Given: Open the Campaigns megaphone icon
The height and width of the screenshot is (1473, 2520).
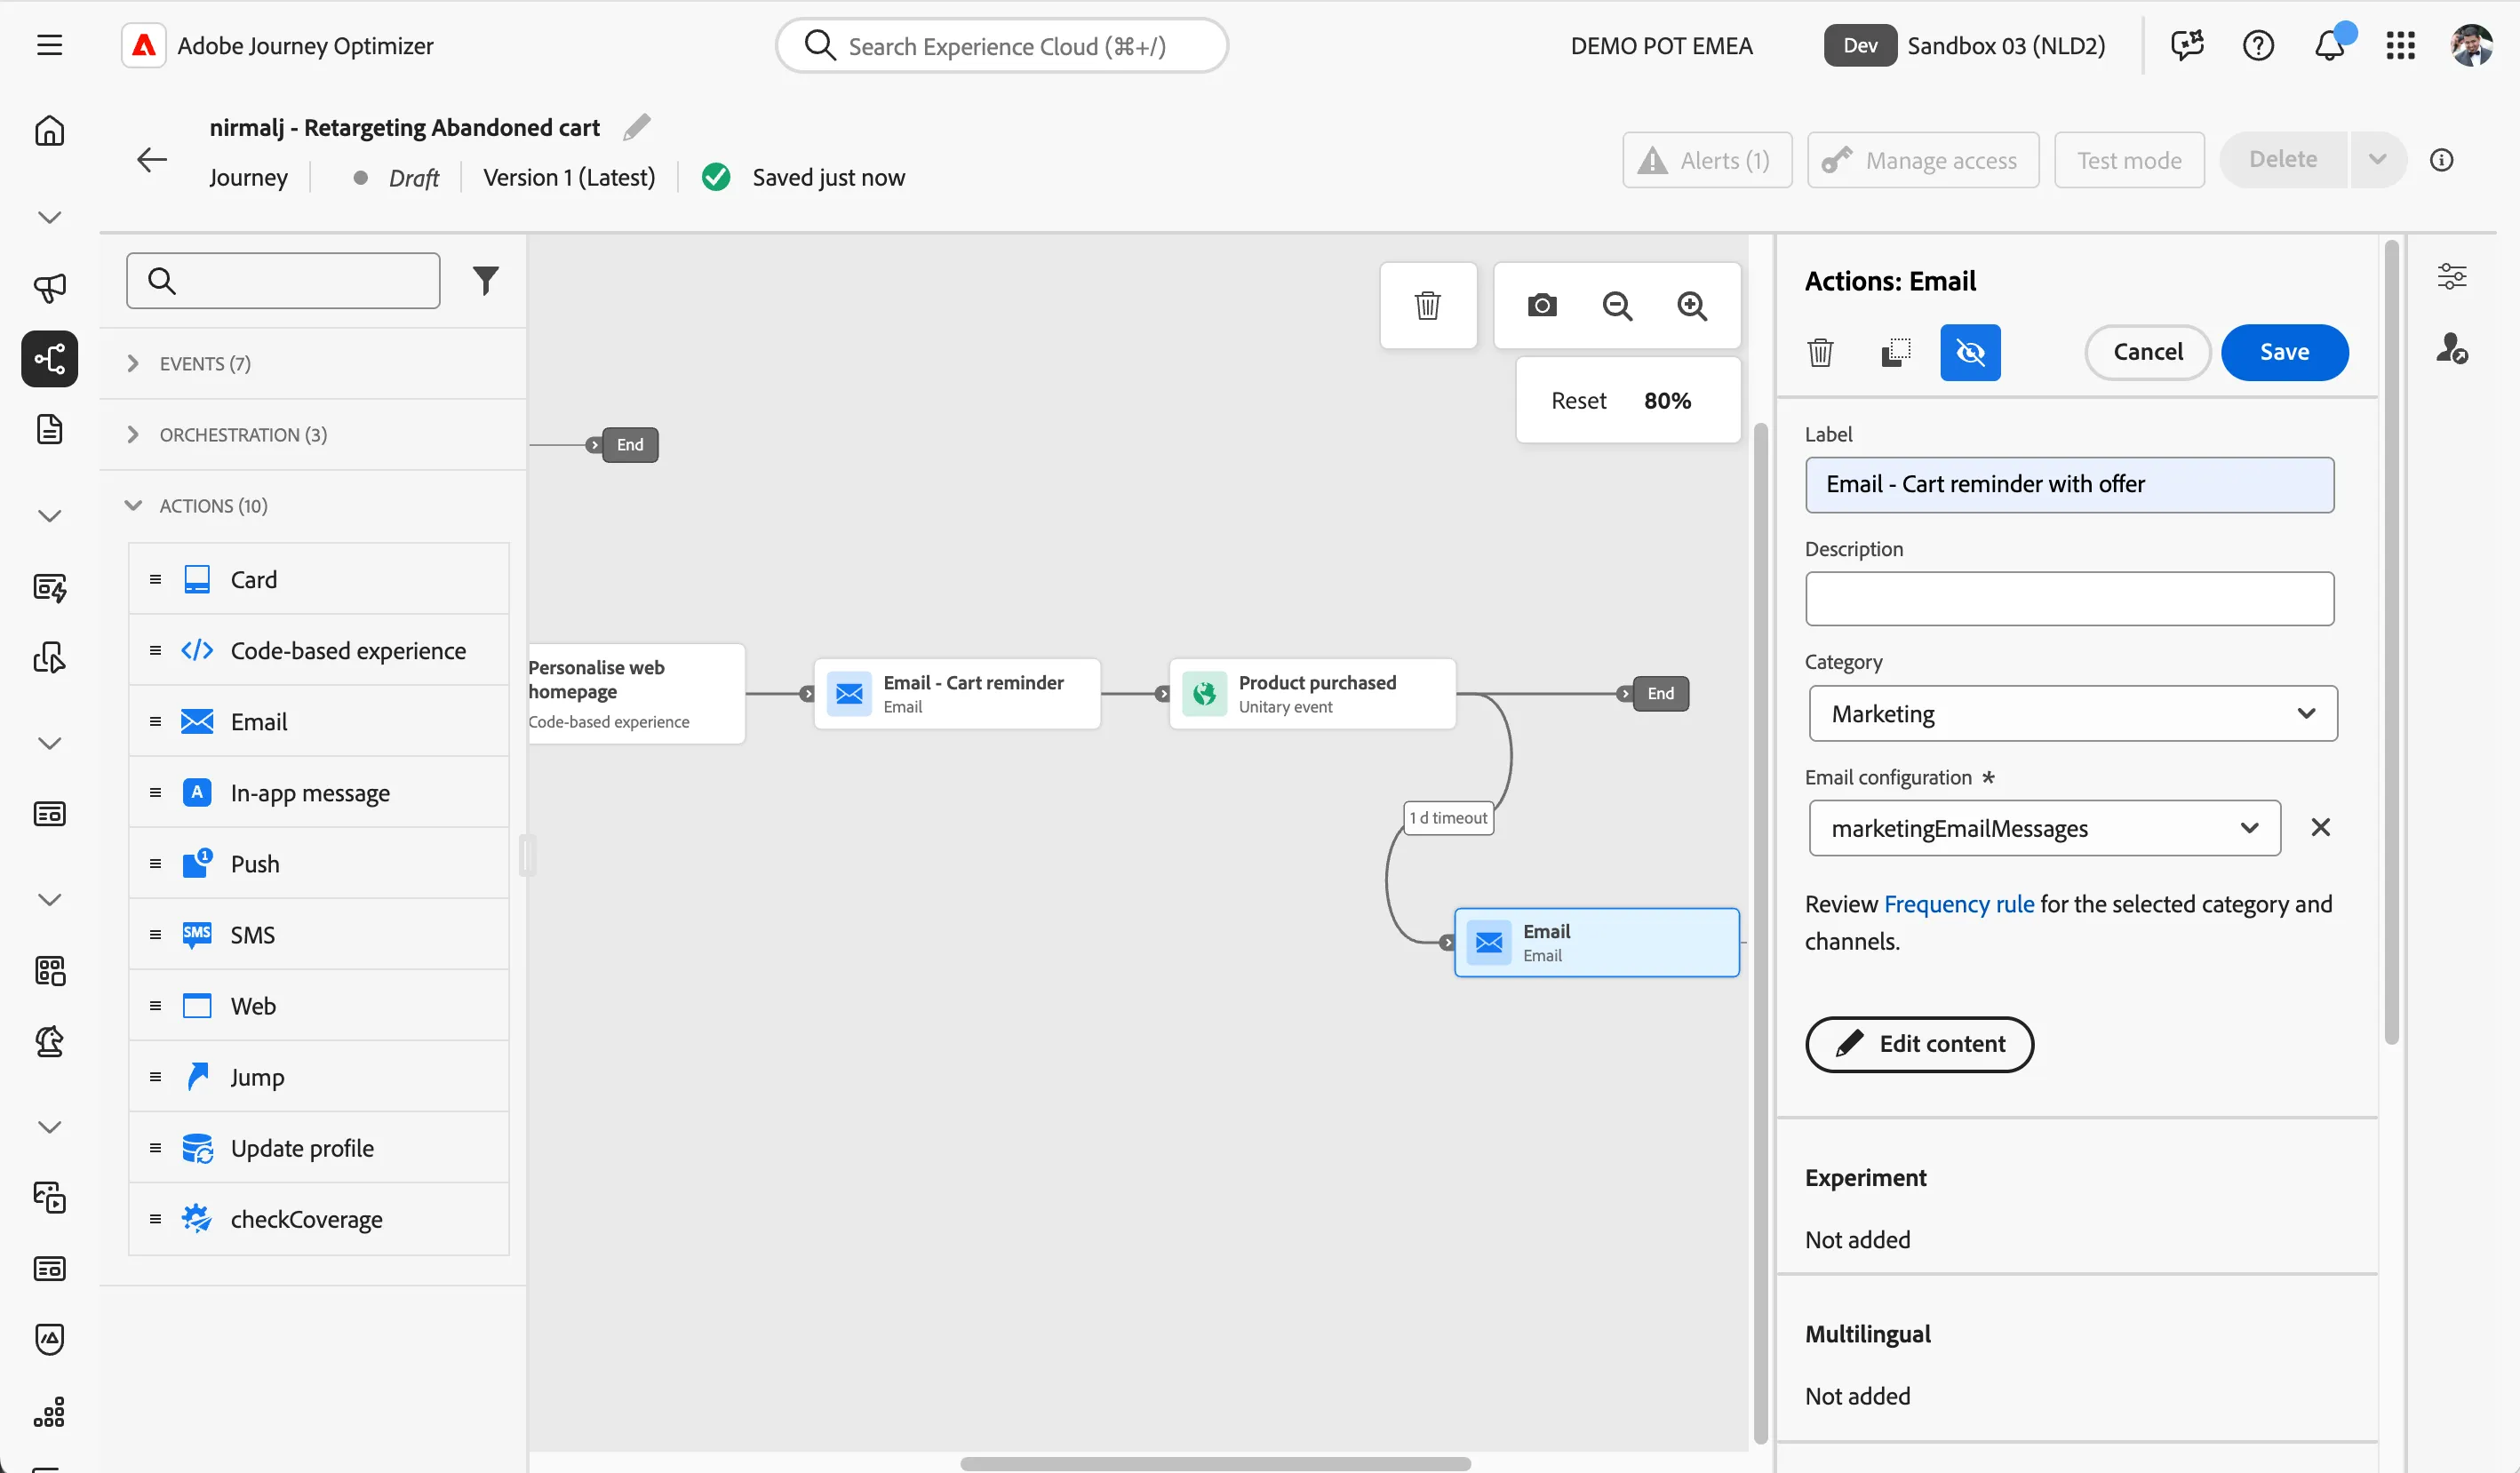Looking at the screenshot, I should pos(49,288).
